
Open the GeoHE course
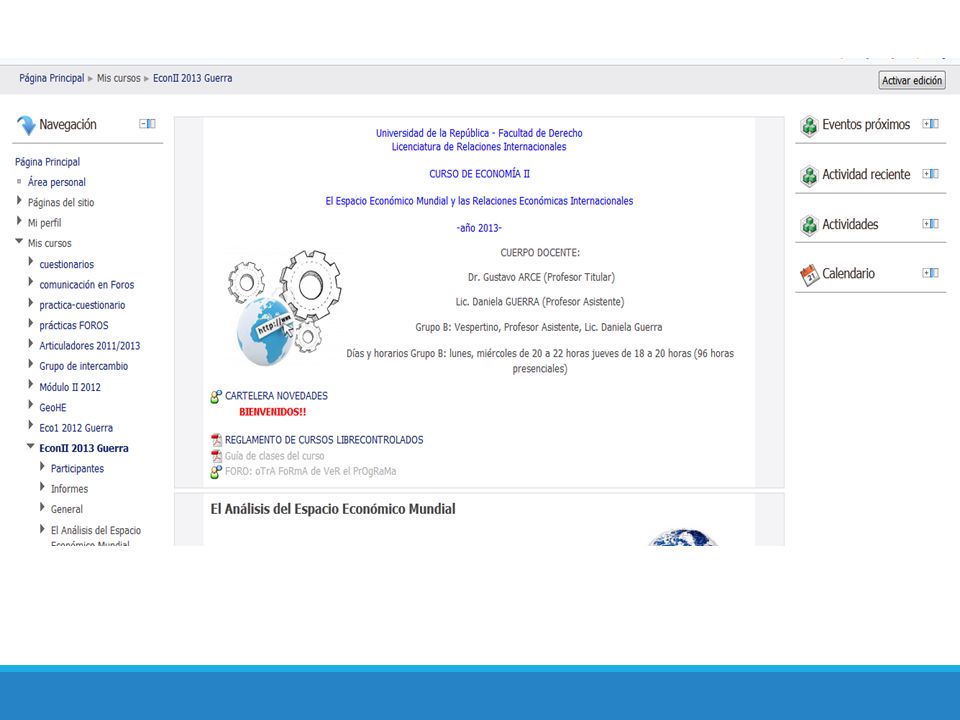[x=53, y=407]
